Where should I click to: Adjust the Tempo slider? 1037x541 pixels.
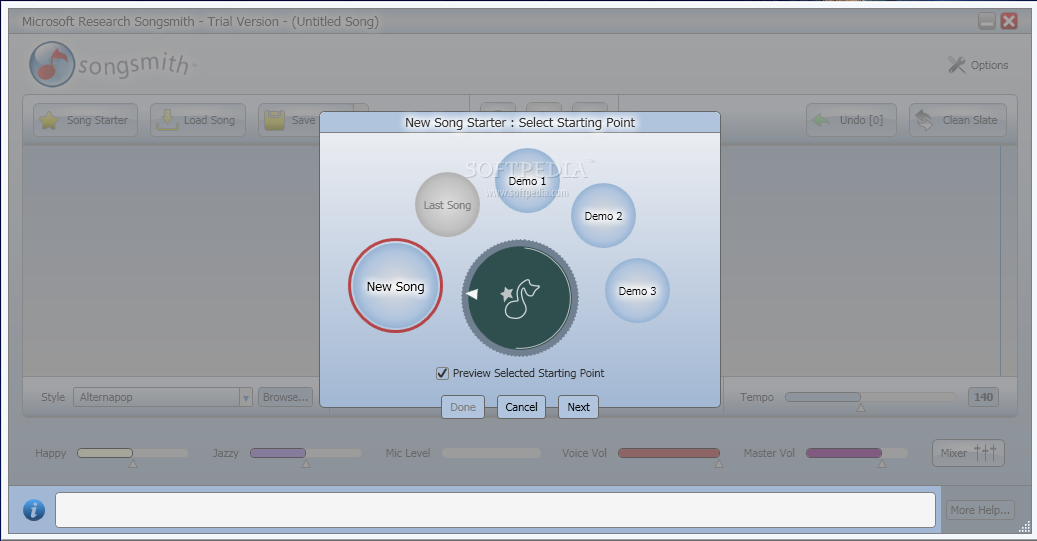pos(870,397)
